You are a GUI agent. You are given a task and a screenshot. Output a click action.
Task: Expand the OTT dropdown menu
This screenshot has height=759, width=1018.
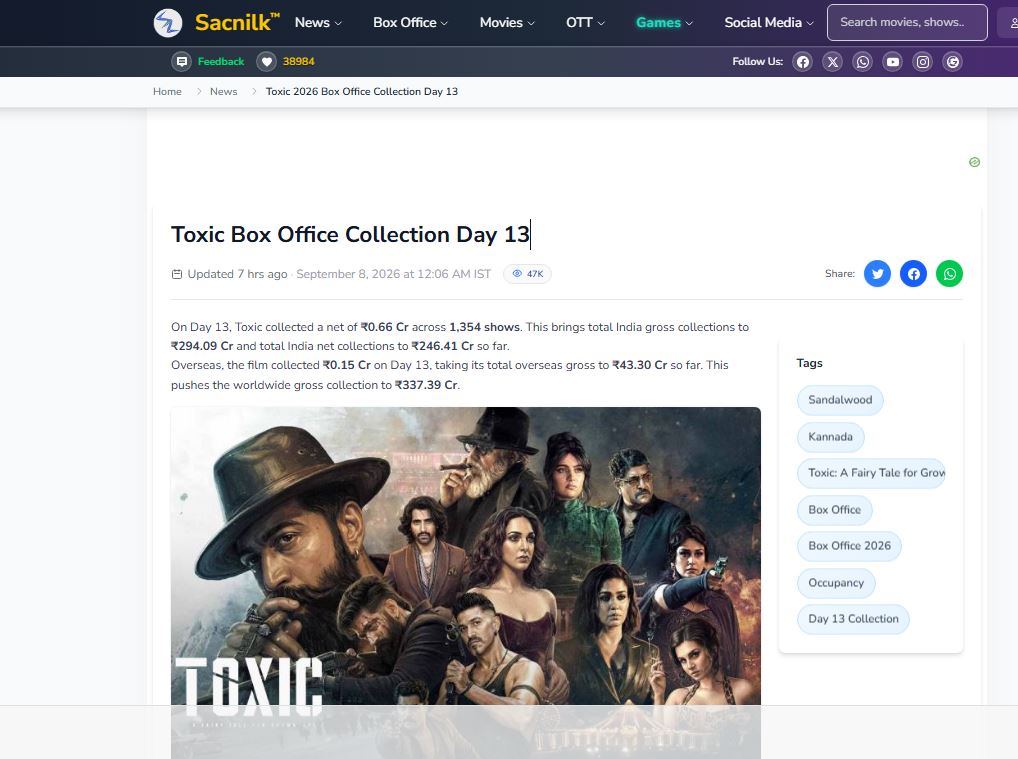click(585, 23)
